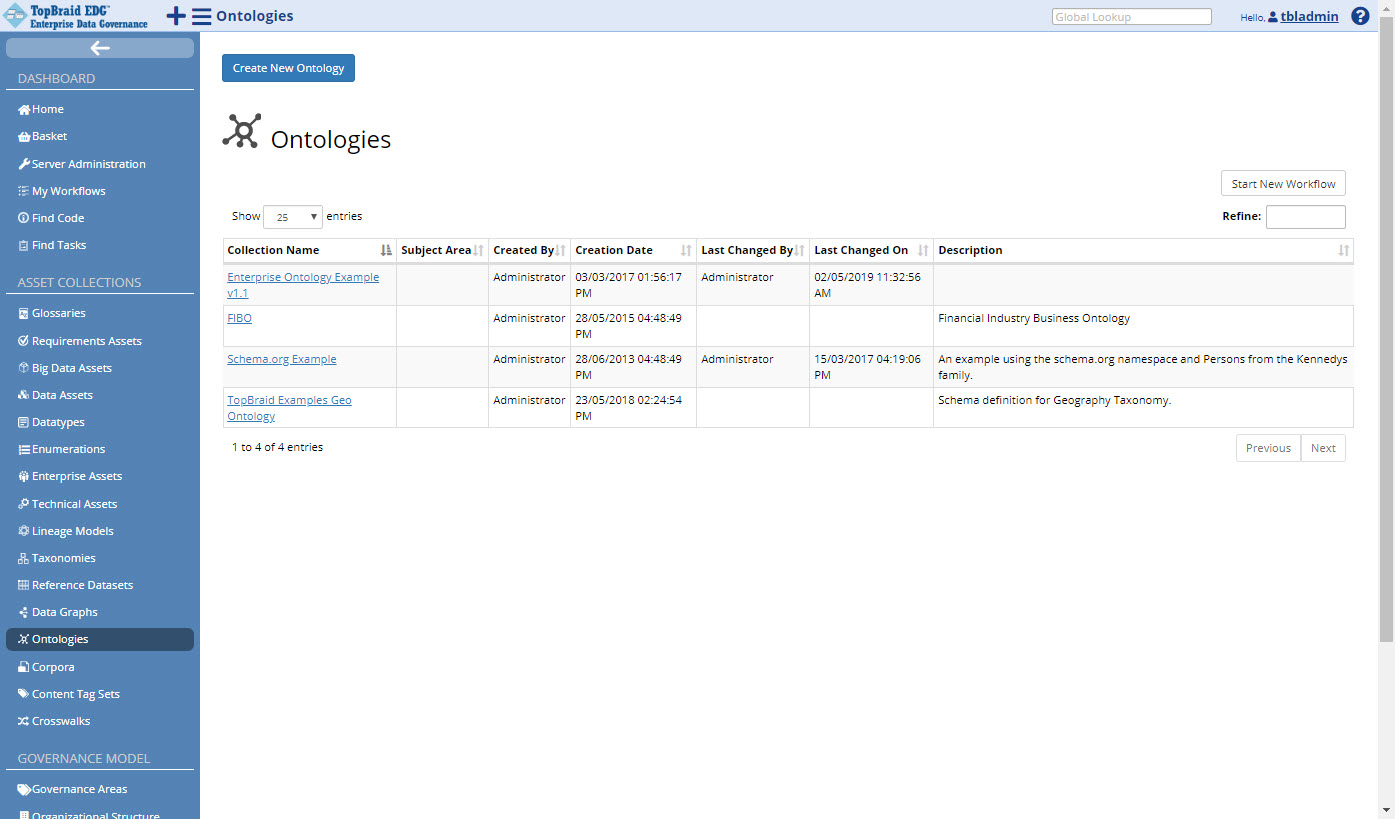Open the Schema.org Example link
Viewport: 1395px width, 819px height.
(281, 359)
